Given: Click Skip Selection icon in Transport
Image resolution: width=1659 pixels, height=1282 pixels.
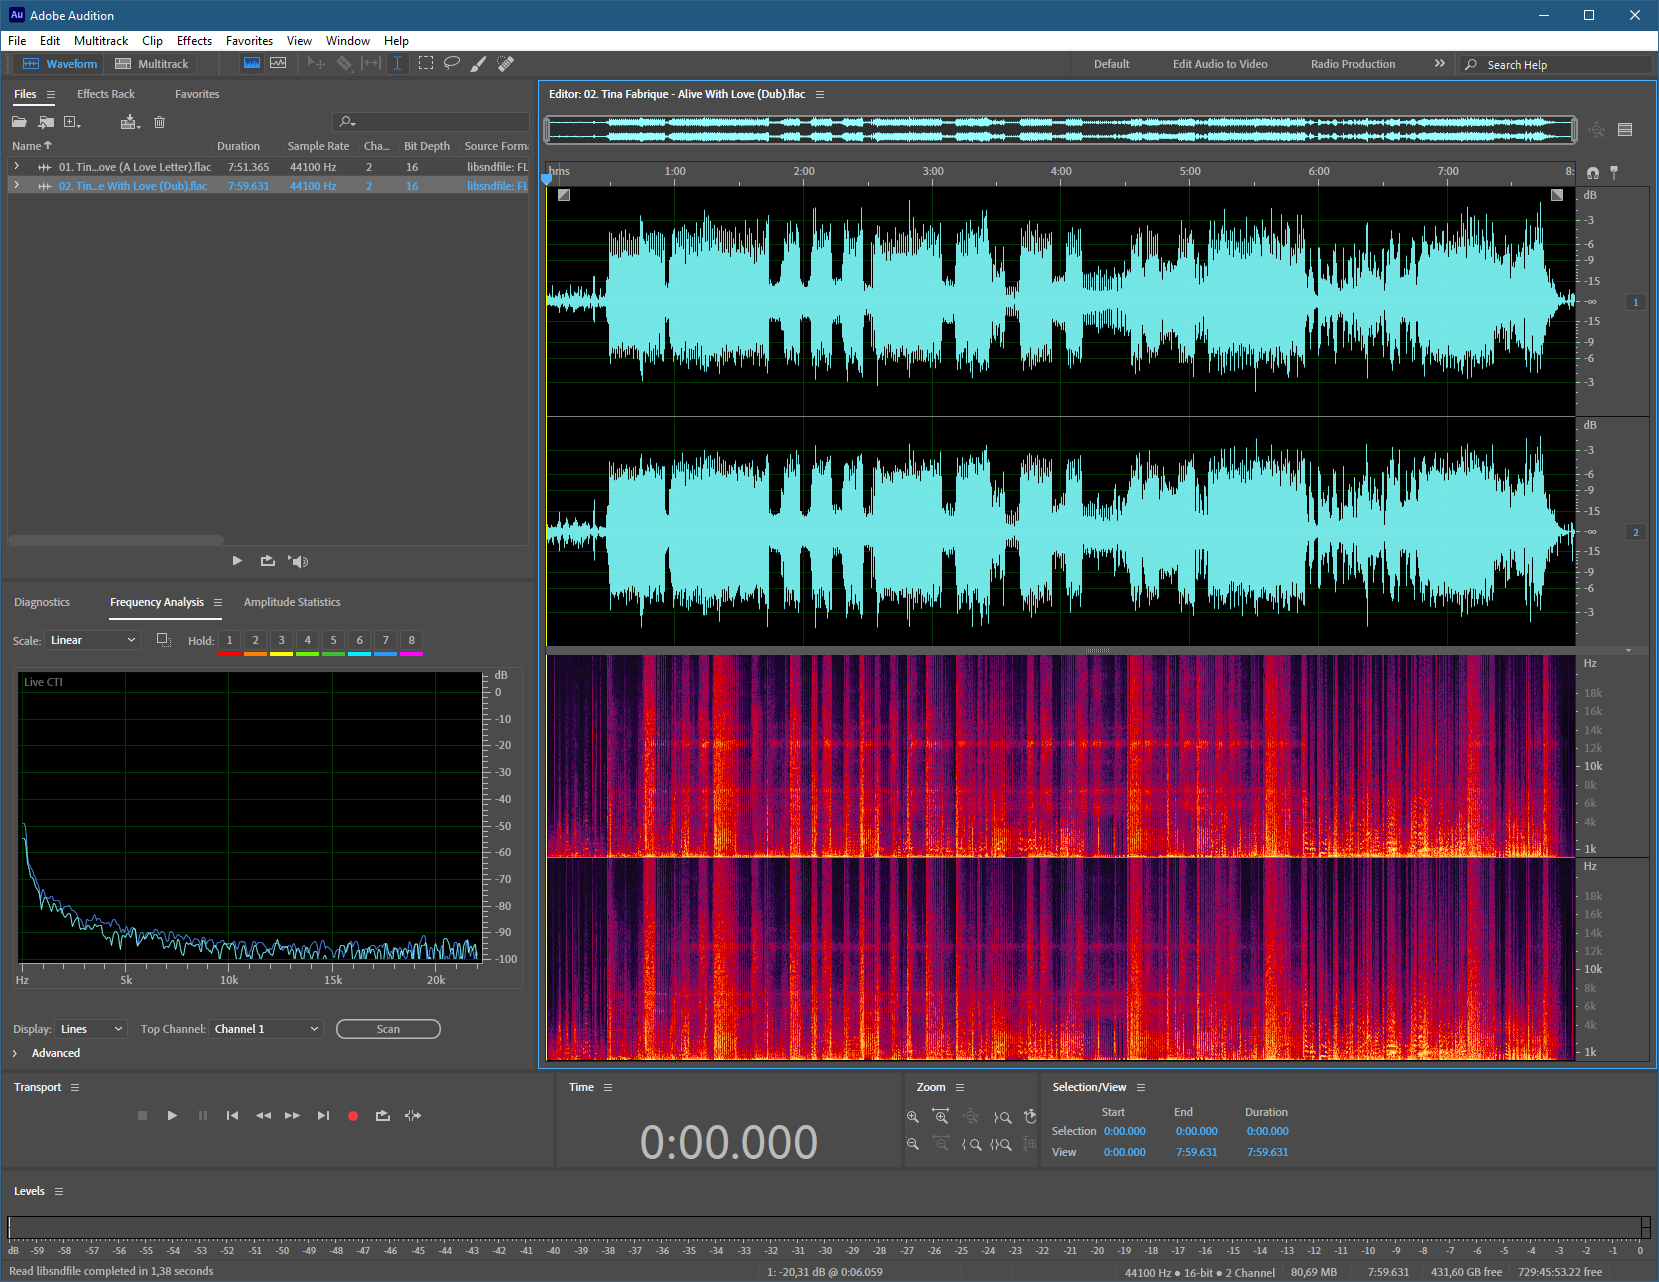Looking at the screenshot, I should pos(413,1116).
